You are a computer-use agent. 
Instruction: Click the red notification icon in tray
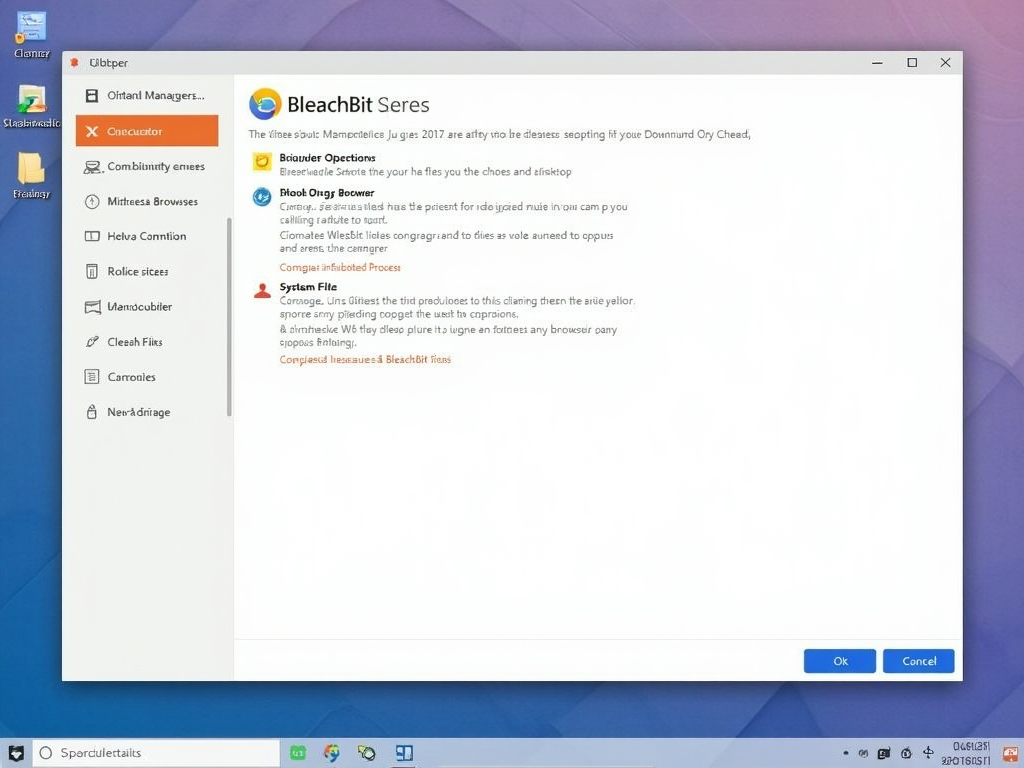point(1010,754)
